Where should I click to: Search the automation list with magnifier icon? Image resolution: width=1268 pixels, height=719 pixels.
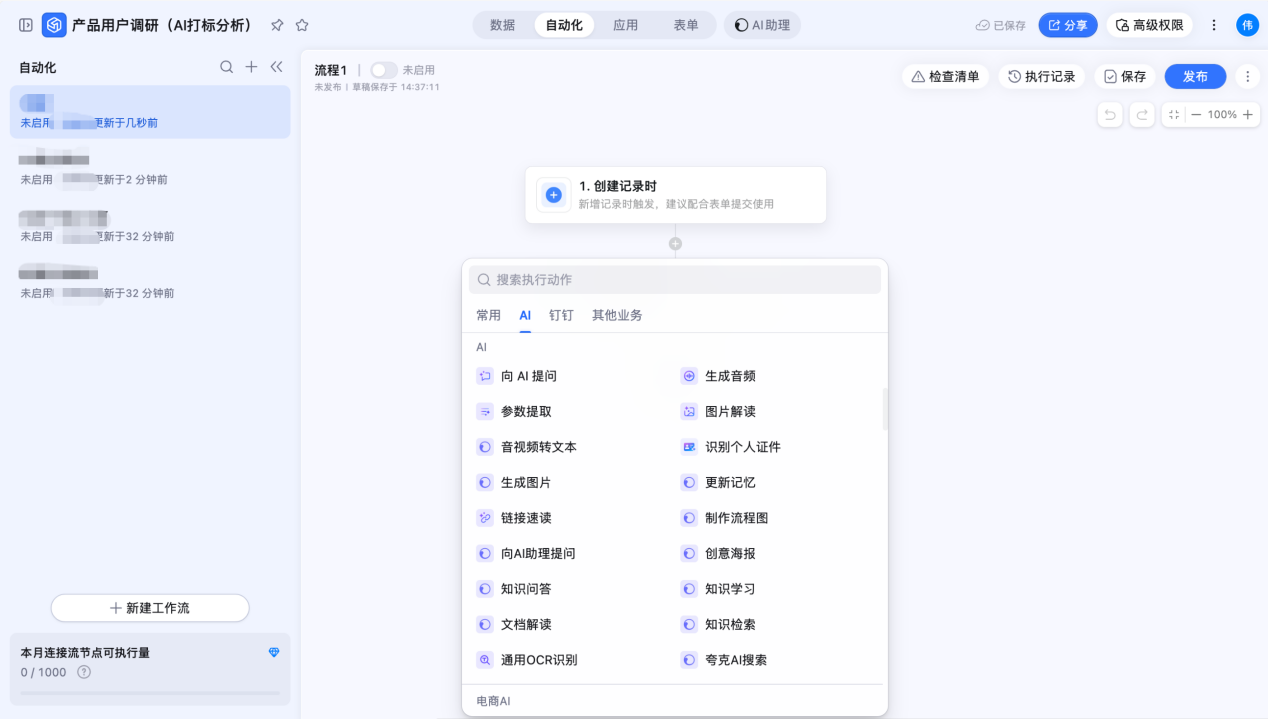(227, 67)
